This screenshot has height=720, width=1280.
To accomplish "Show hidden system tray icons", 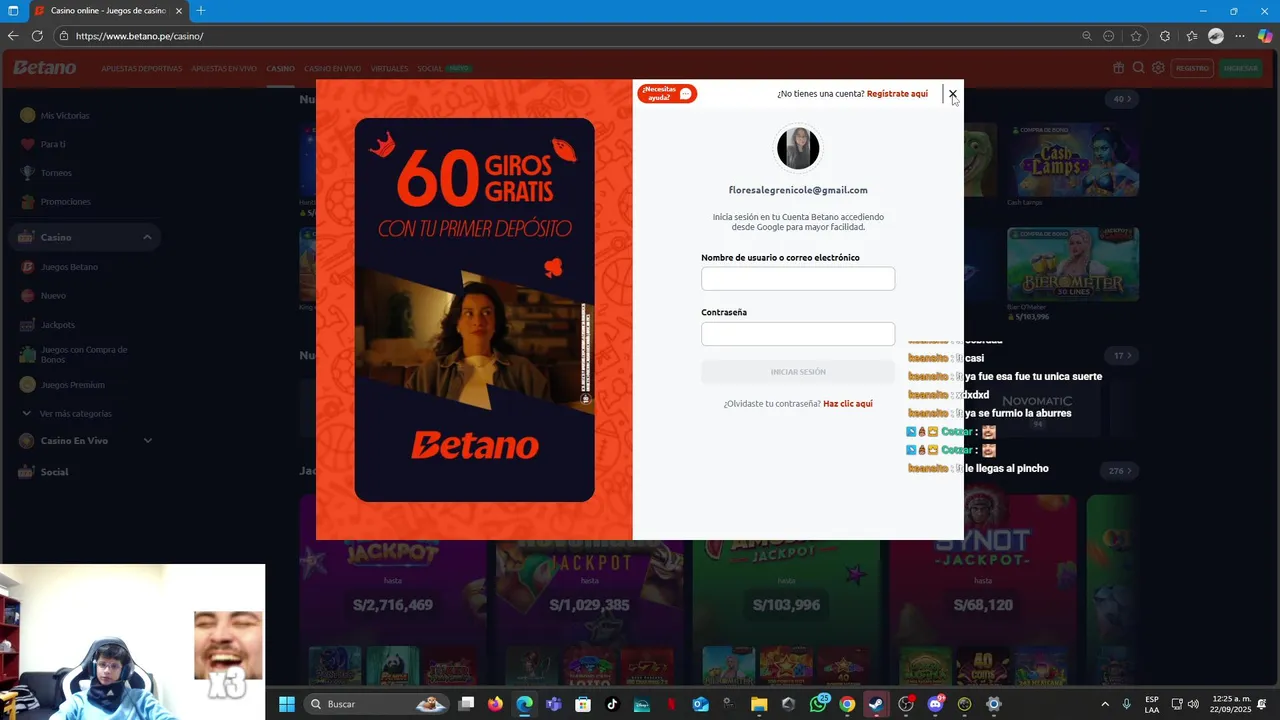I will tap(1105, 704).
